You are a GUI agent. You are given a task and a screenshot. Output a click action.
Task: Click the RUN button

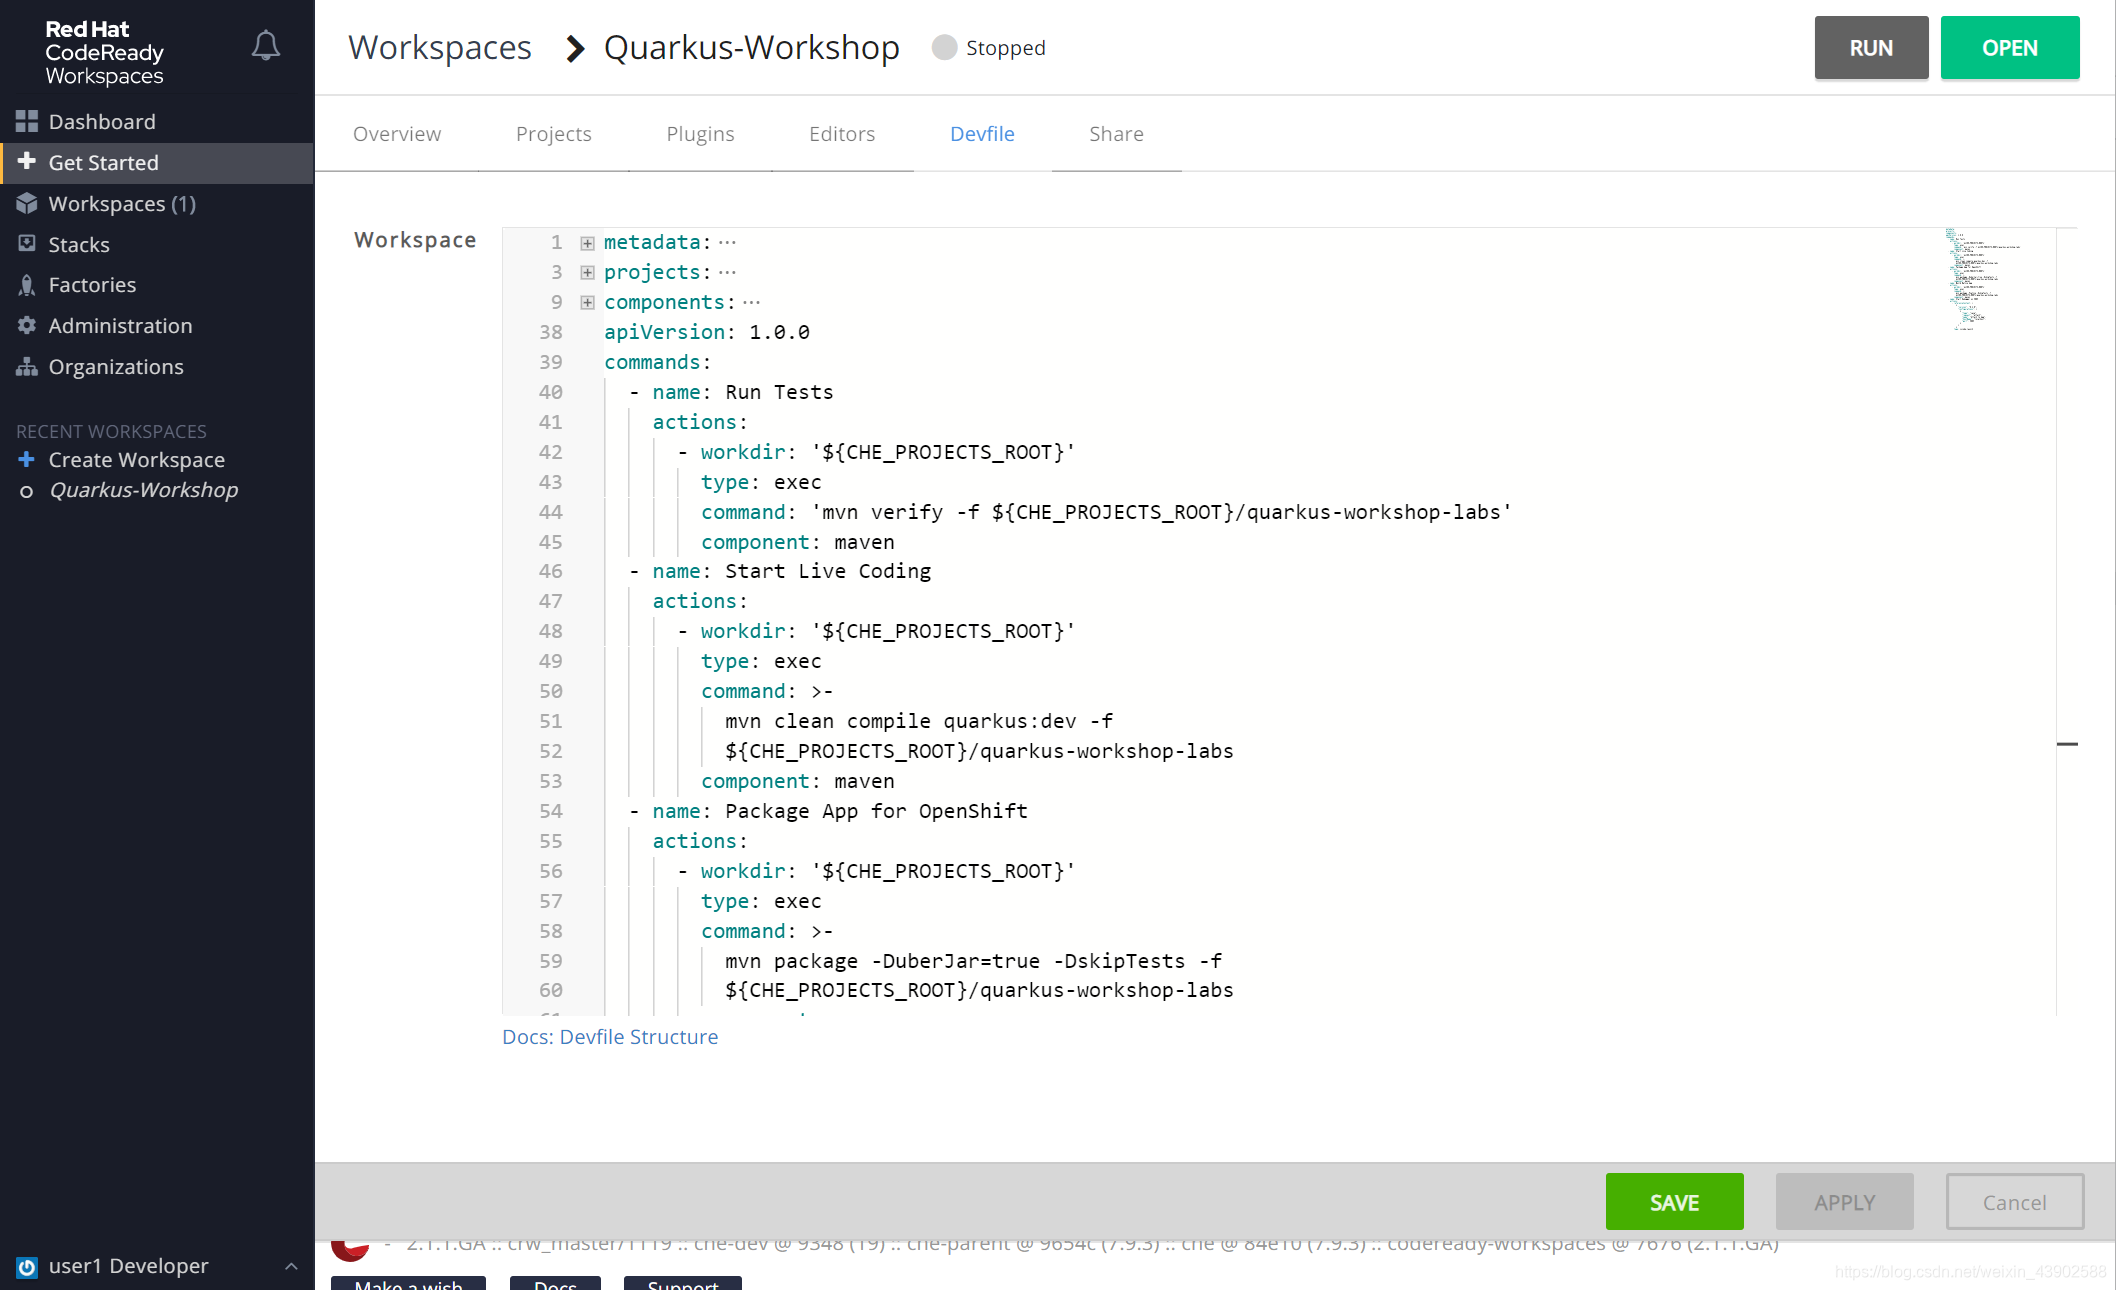click(x=1871, y=47)
